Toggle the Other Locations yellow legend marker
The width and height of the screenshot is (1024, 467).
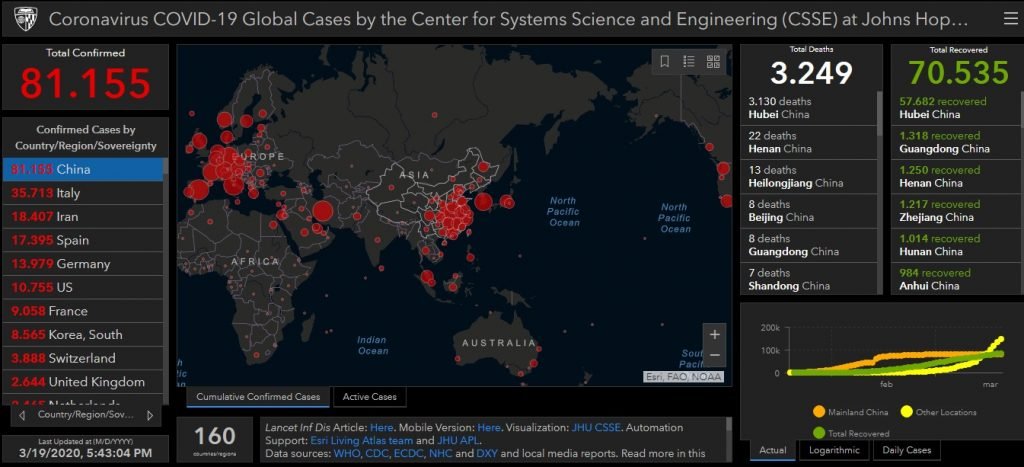point(906,412)
